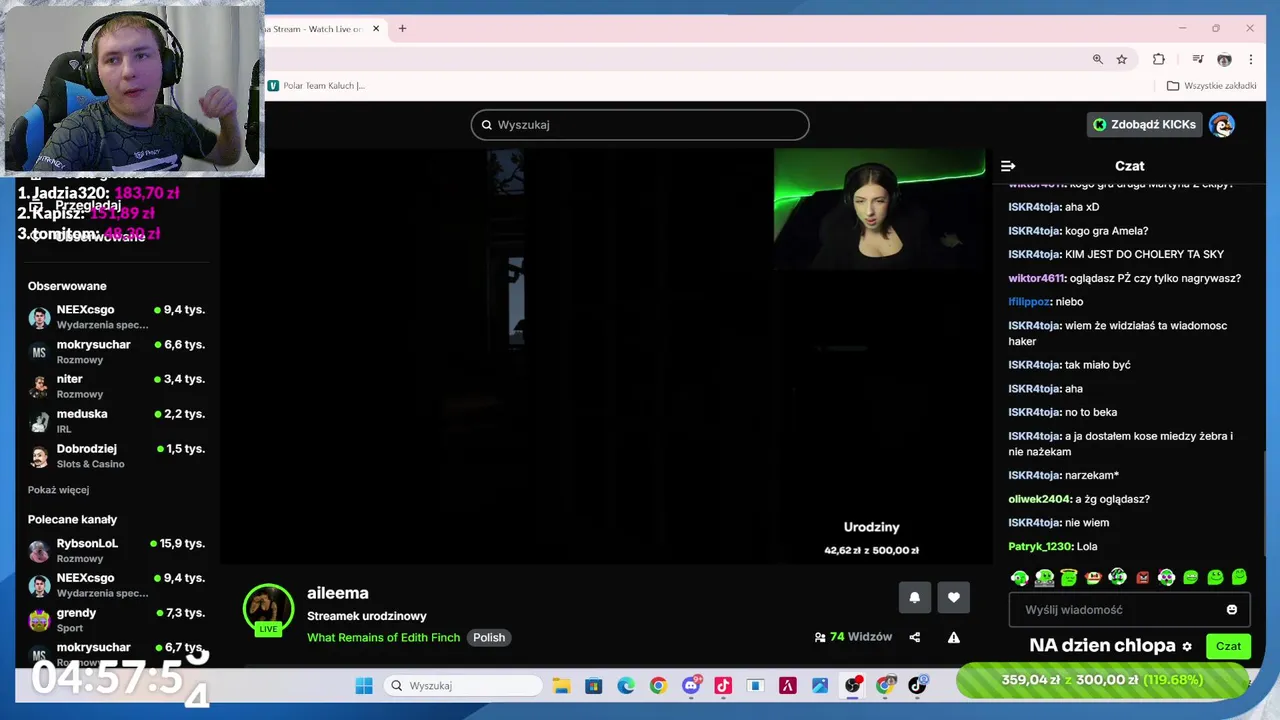Click Kick search bar Wyszukaj
1280x720 pixels.
[x=640, y=125]
